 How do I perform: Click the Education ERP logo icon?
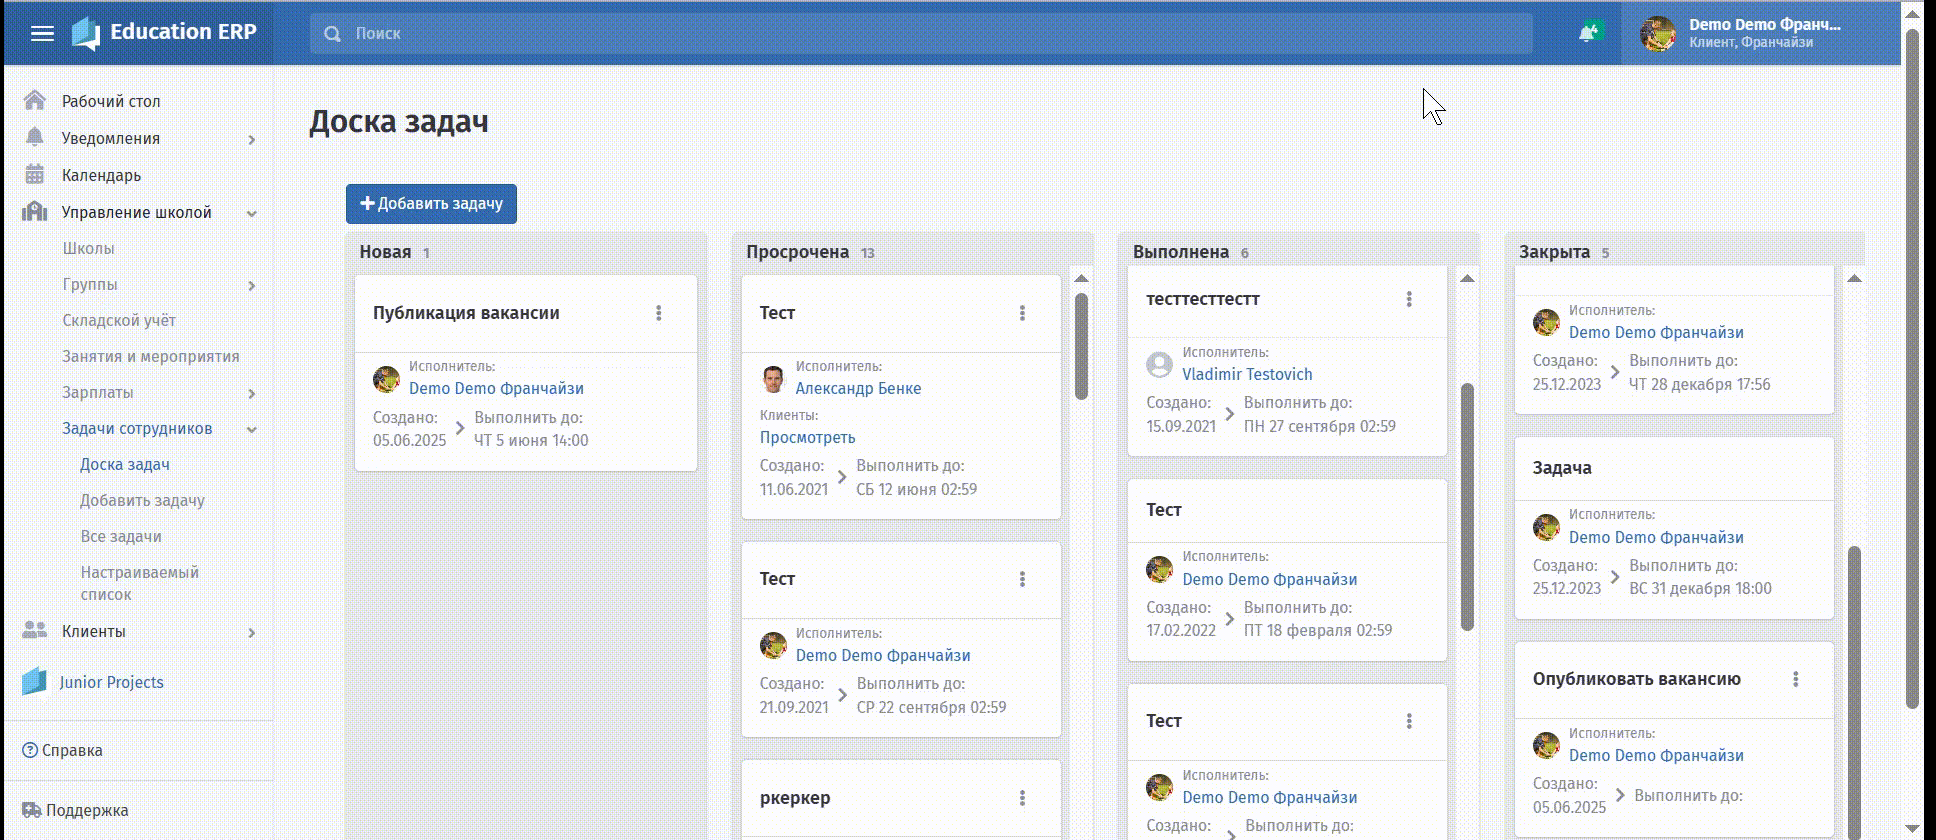tap(86, 33)
